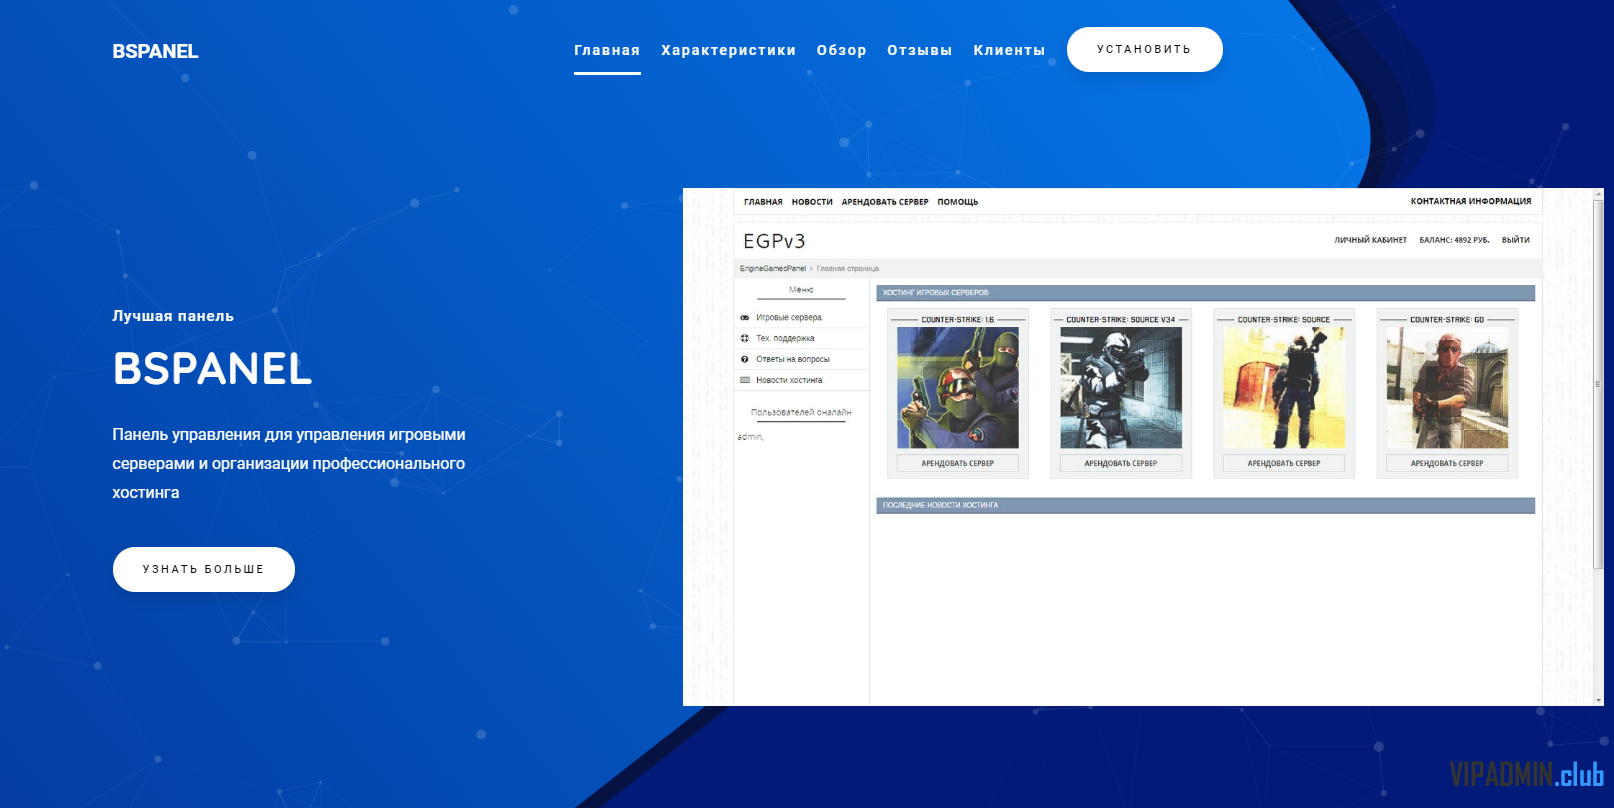Open the Обзор navigation item
Viewport: 1614px width, 808px height.
pos(841,50)
